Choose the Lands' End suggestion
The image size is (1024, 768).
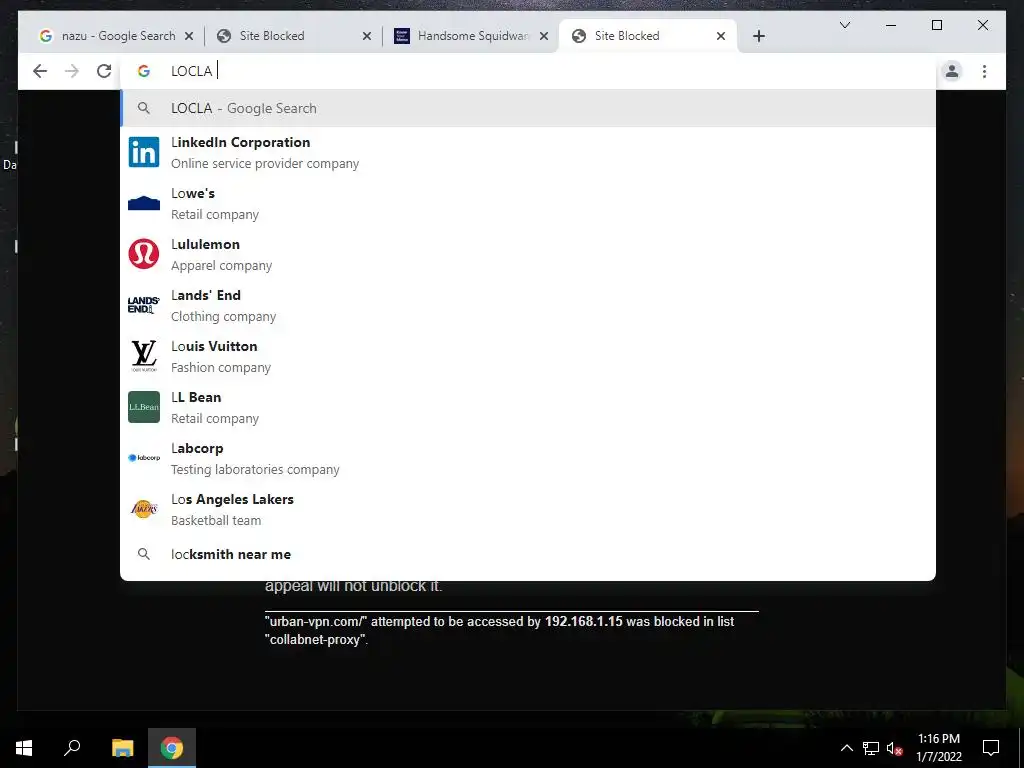pos(528,305)
